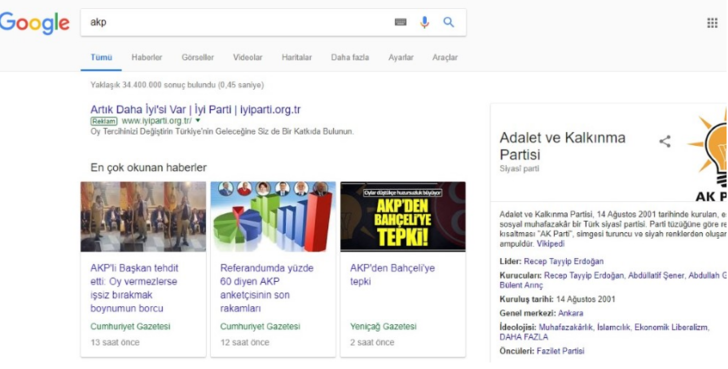728x369 pixels.
Task: Open 'AKP'den Bahçeli'ye tepki' headline link
Action: point(392,275)
